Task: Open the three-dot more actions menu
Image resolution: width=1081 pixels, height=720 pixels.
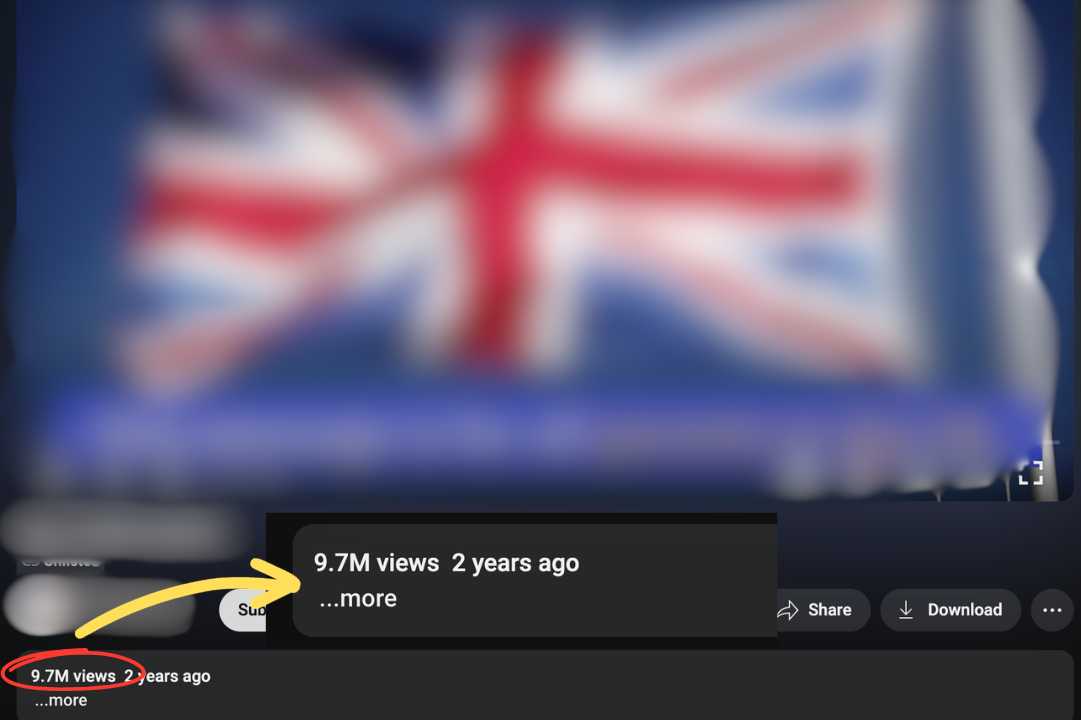Action: (1052, 610)
